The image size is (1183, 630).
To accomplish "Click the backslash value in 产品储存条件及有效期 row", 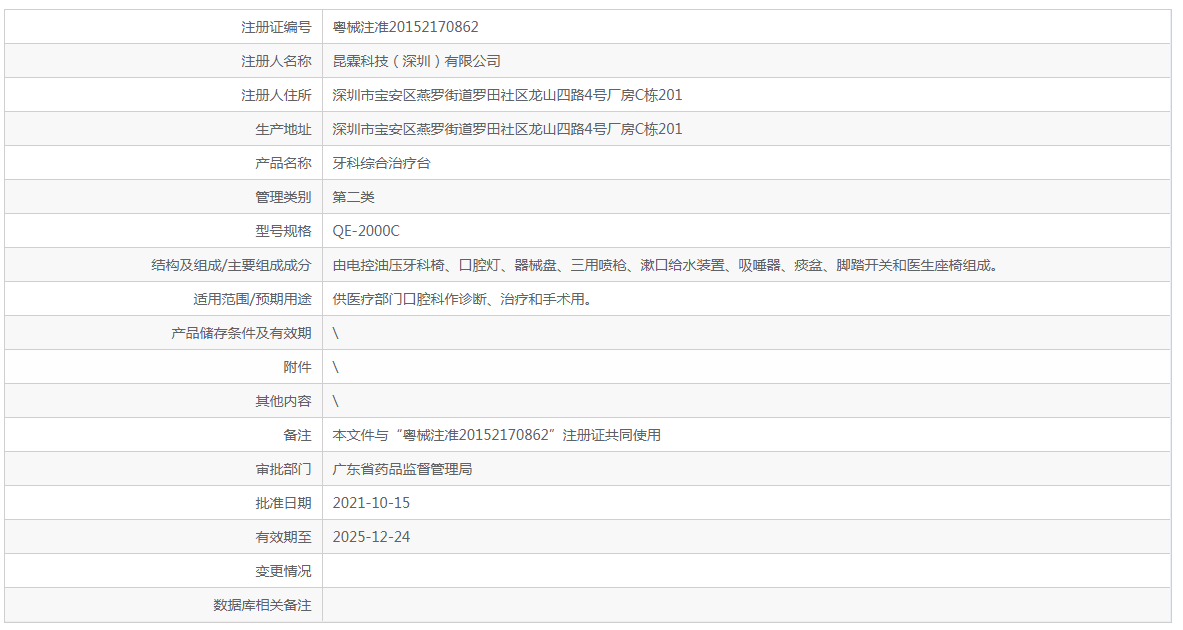I will 336,333.
